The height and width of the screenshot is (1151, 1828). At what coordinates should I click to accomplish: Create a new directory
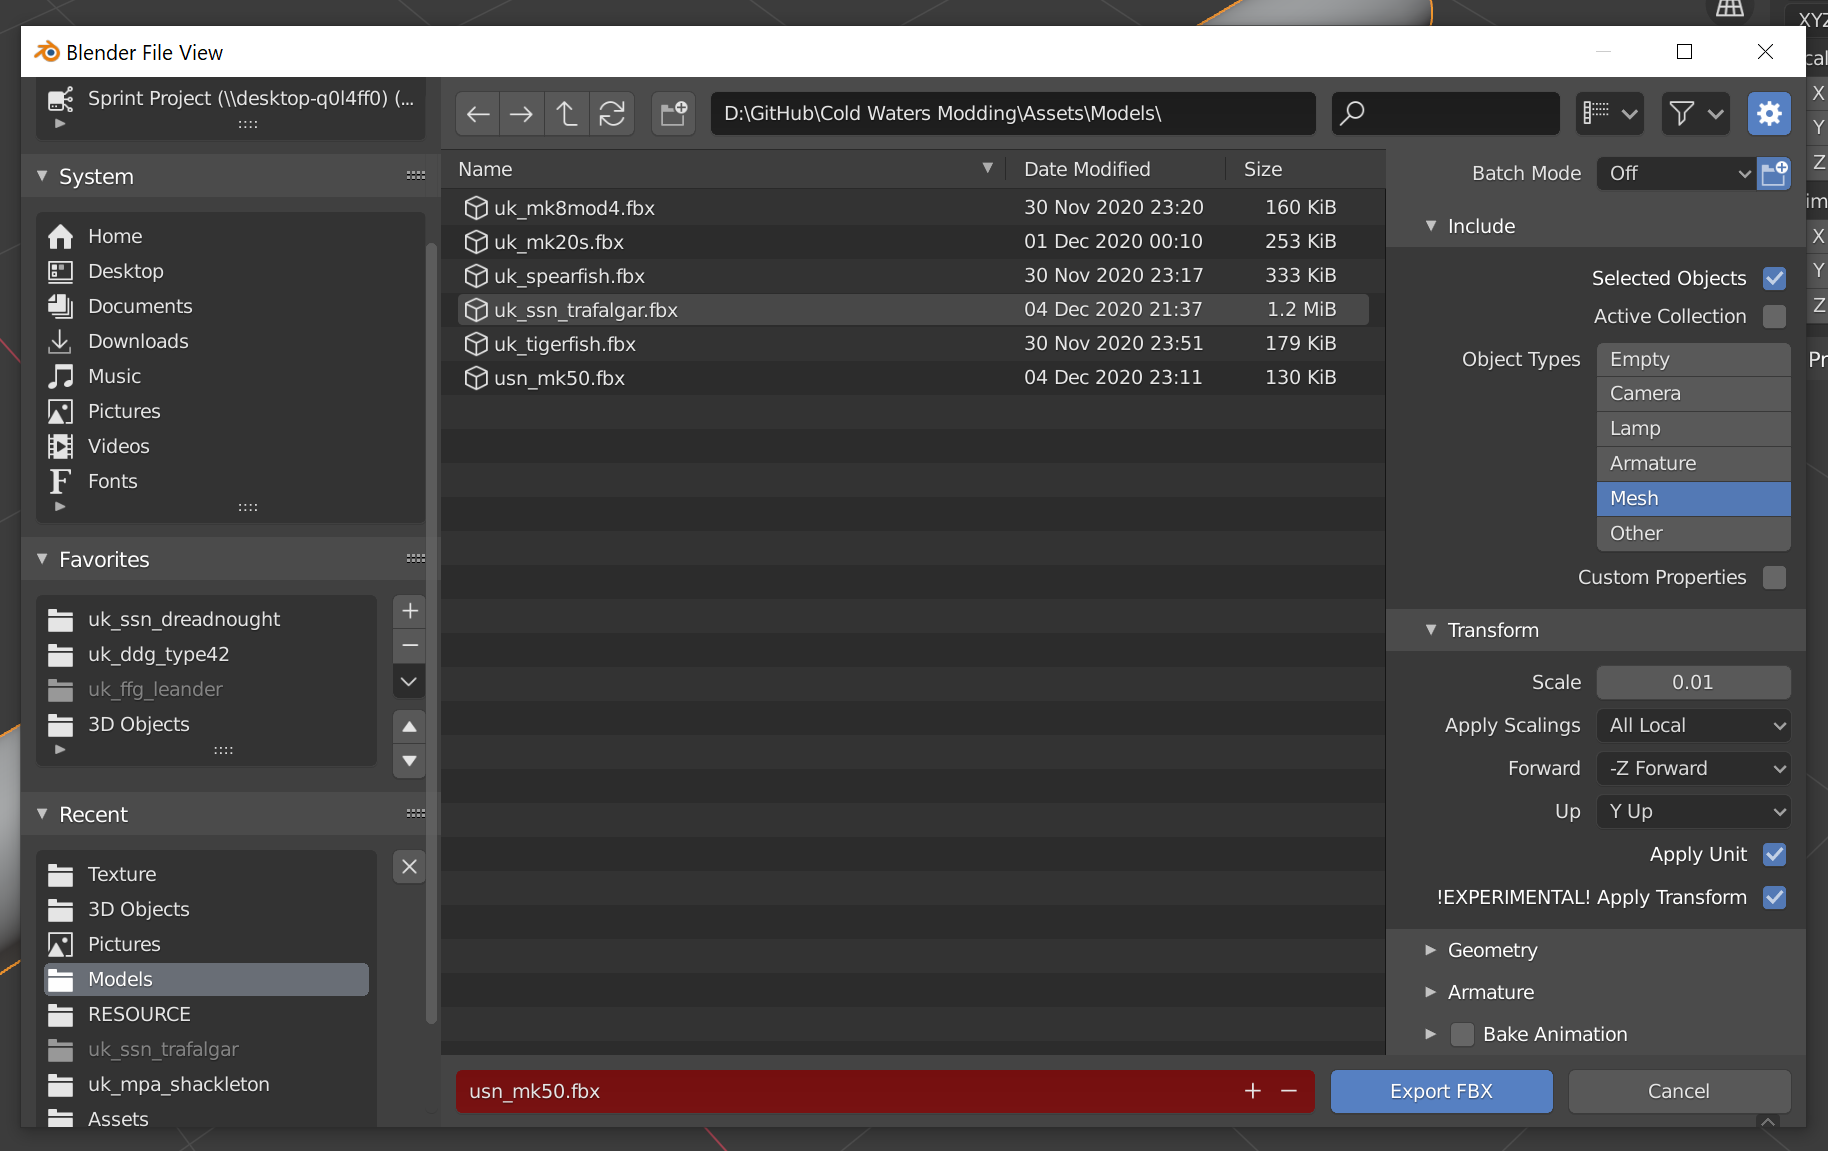(674, 114)
